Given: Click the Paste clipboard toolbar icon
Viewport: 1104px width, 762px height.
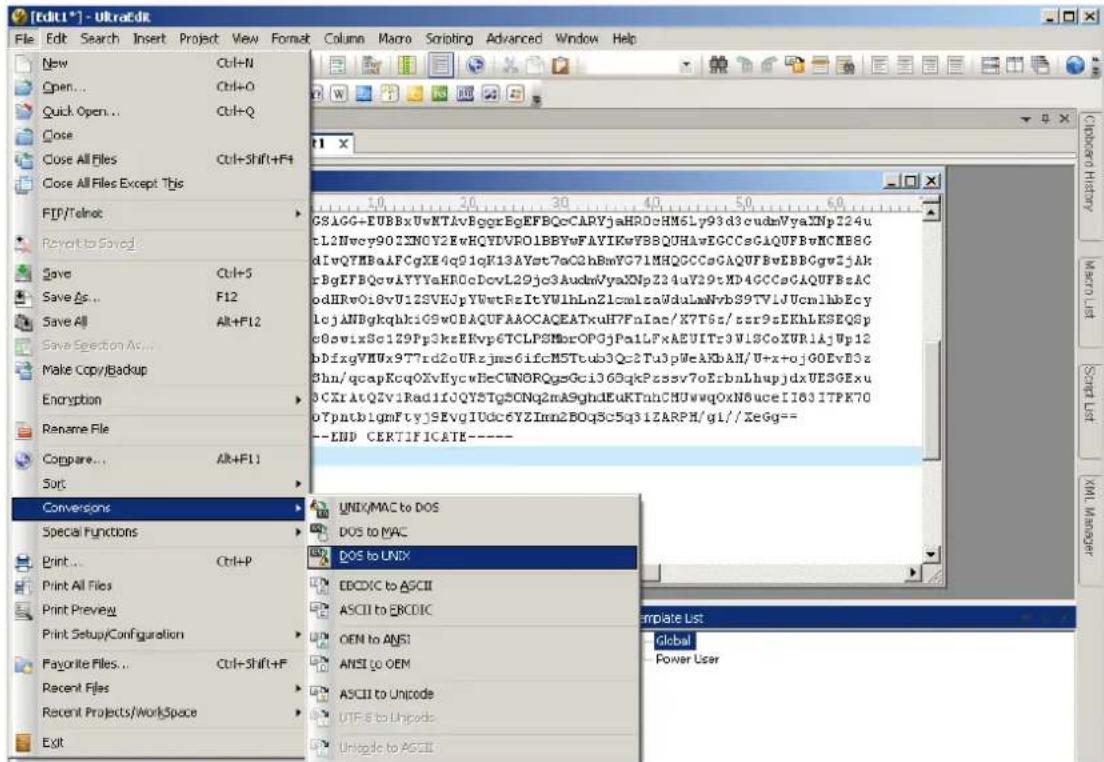Looking at the screenshot, I should click(x=560, y=65).
